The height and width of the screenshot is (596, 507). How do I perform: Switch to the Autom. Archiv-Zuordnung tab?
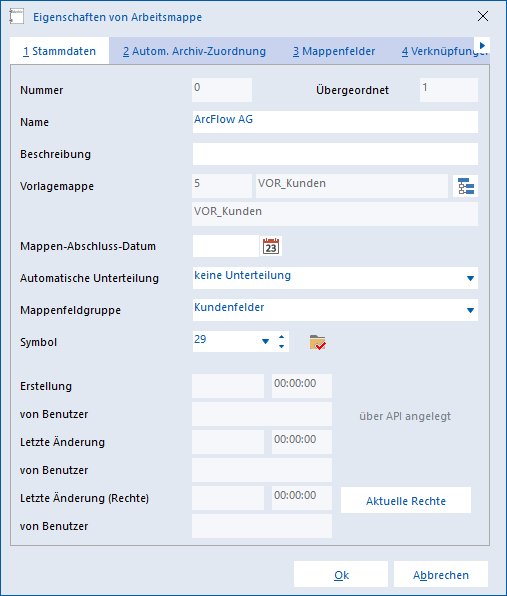(194, 51)
